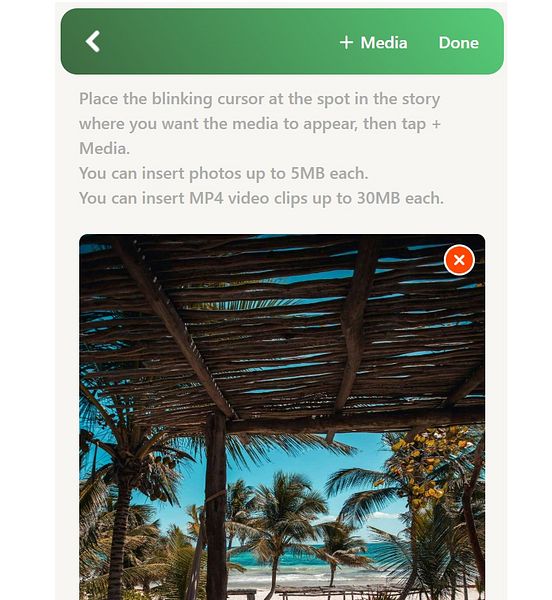The width and height of the screenshot is (552, 600).
Task: Click the plus icon beside Media
Action: point(346,42)
